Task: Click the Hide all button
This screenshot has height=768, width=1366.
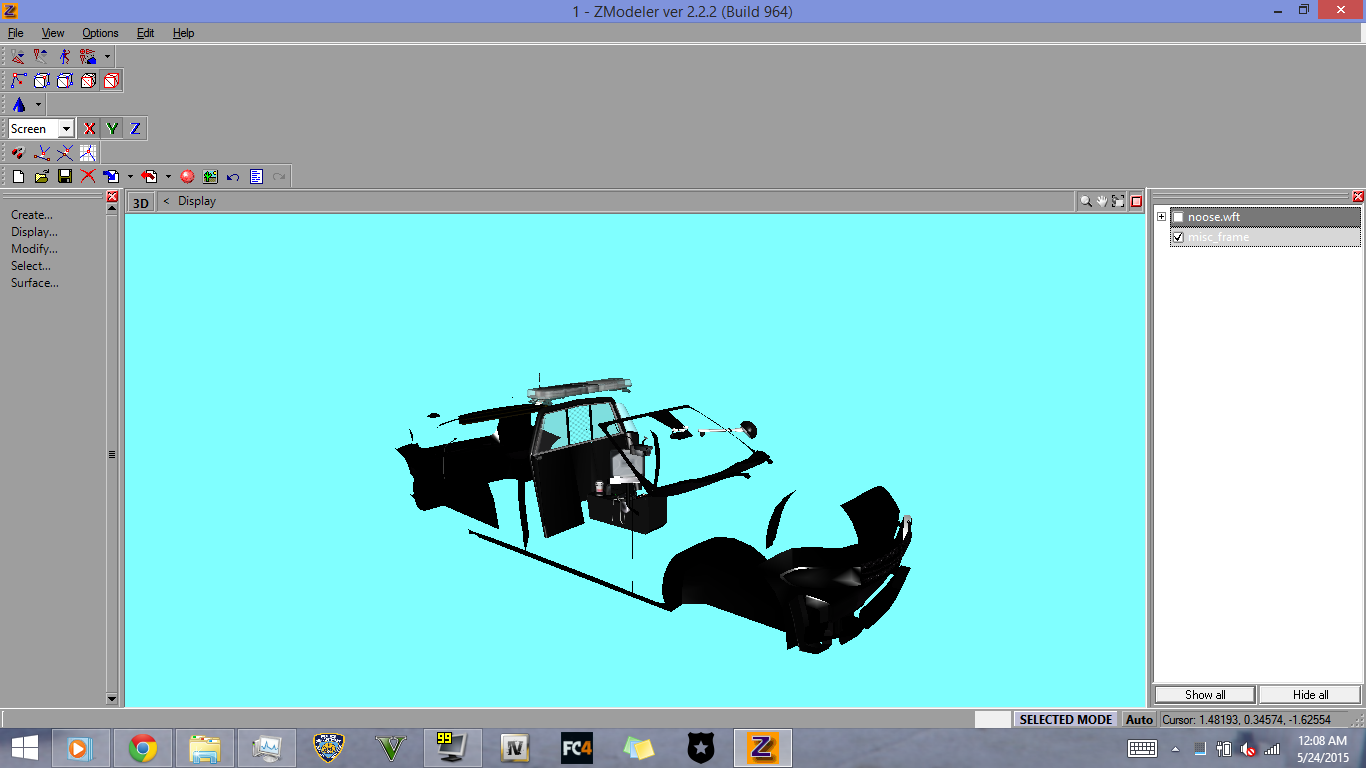Action: 1310,695
